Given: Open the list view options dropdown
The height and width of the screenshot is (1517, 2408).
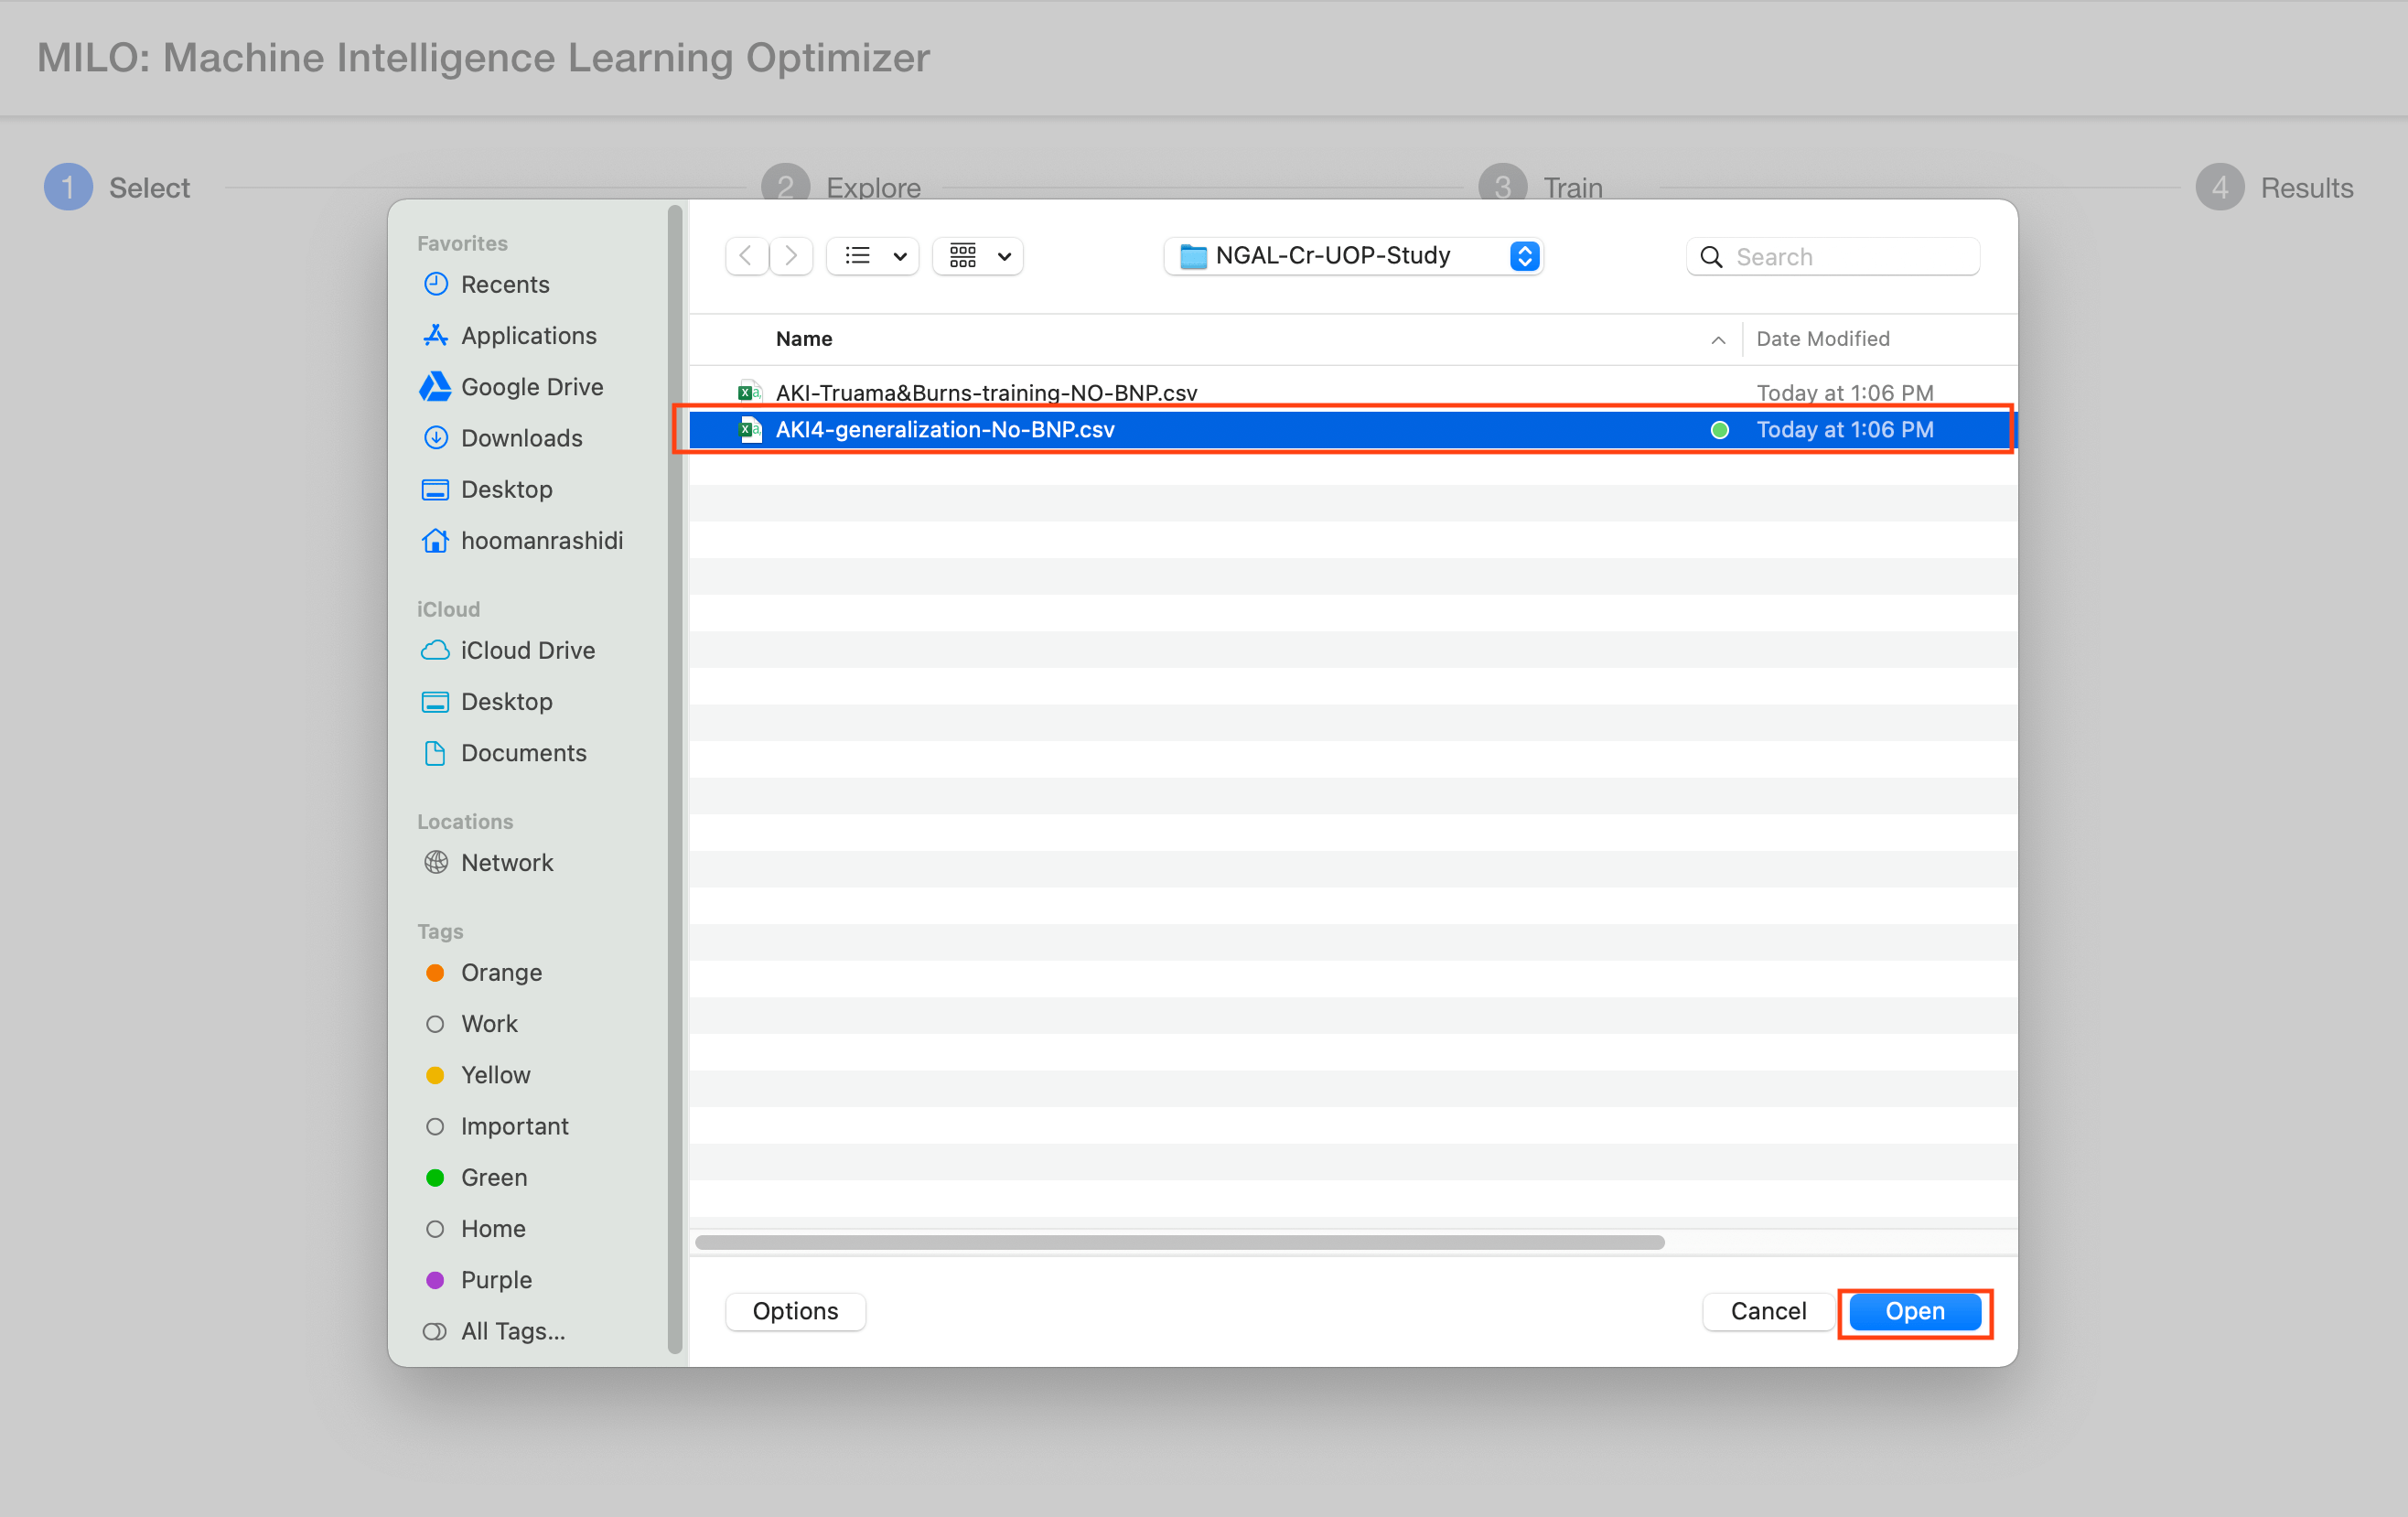Looking at the screenshot, I should (x=873, y=256).
